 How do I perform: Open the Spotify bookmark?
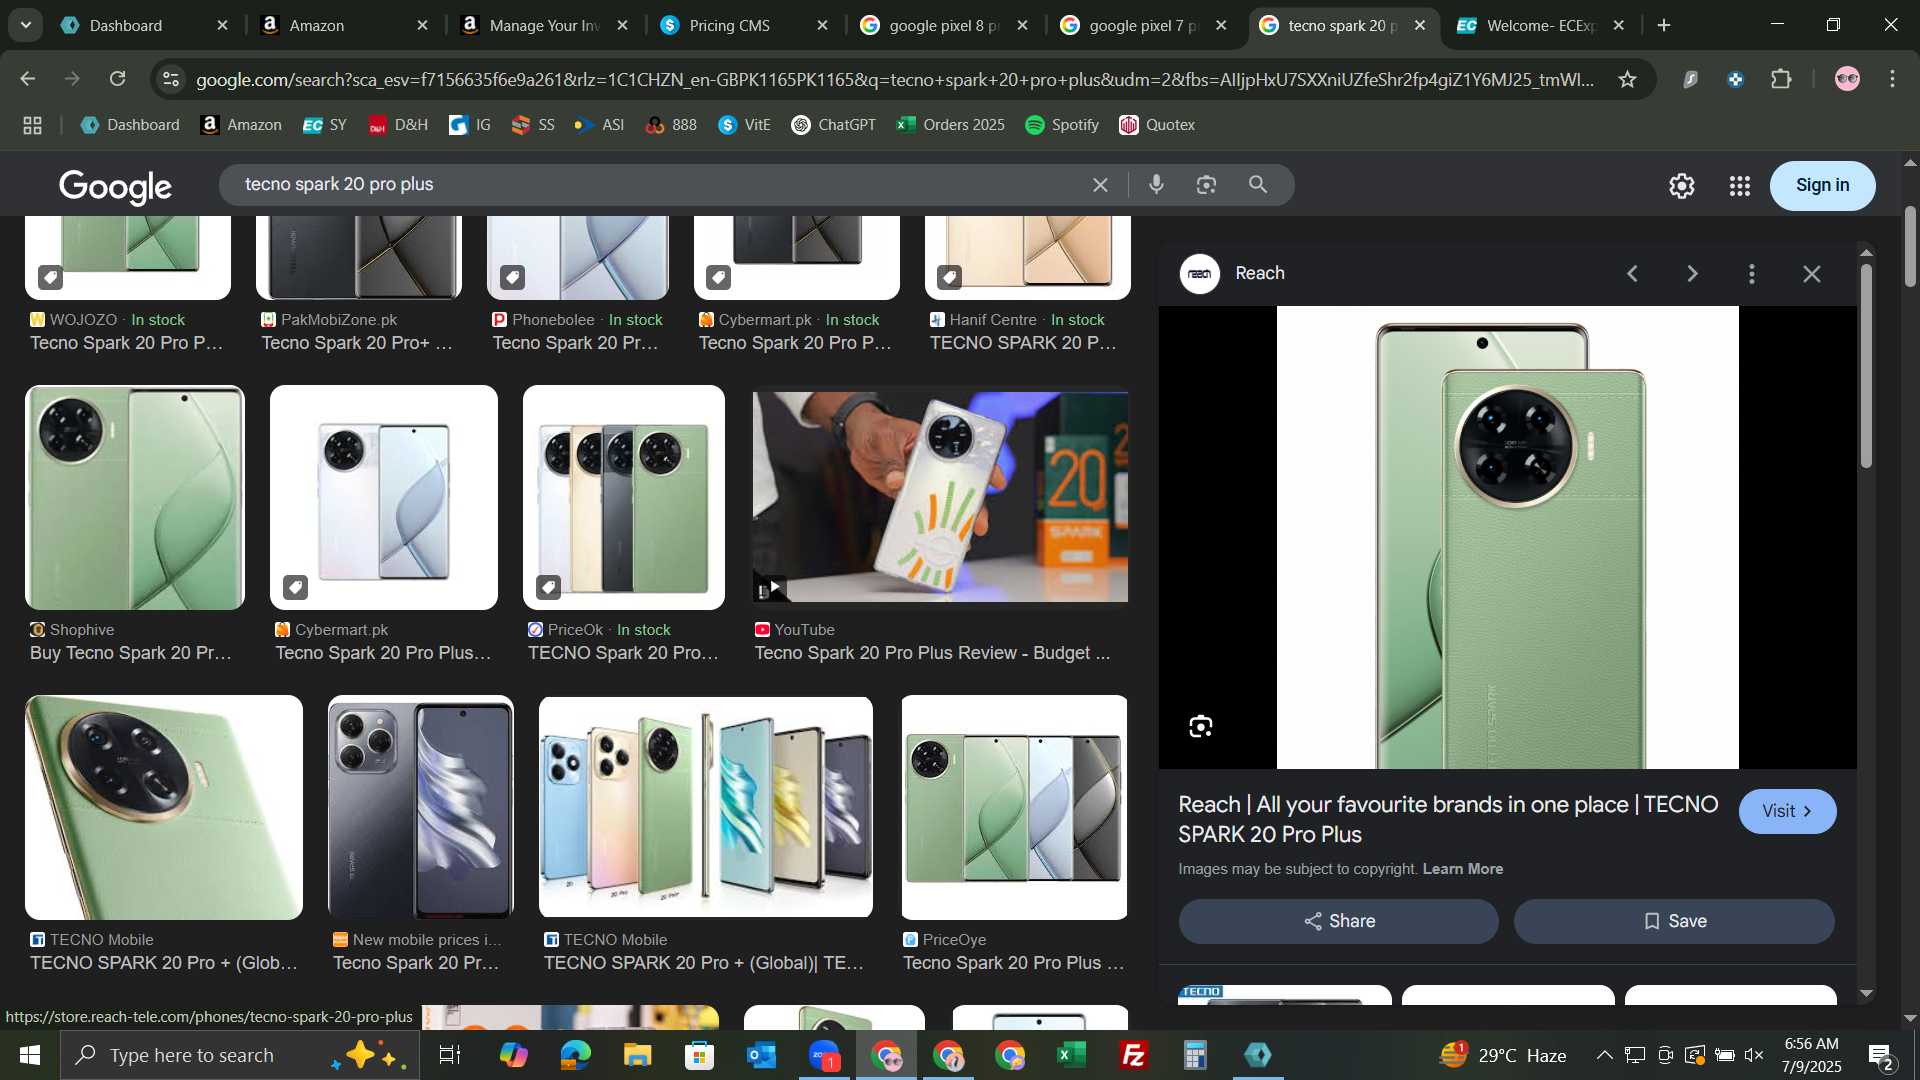coord(1062,125)
